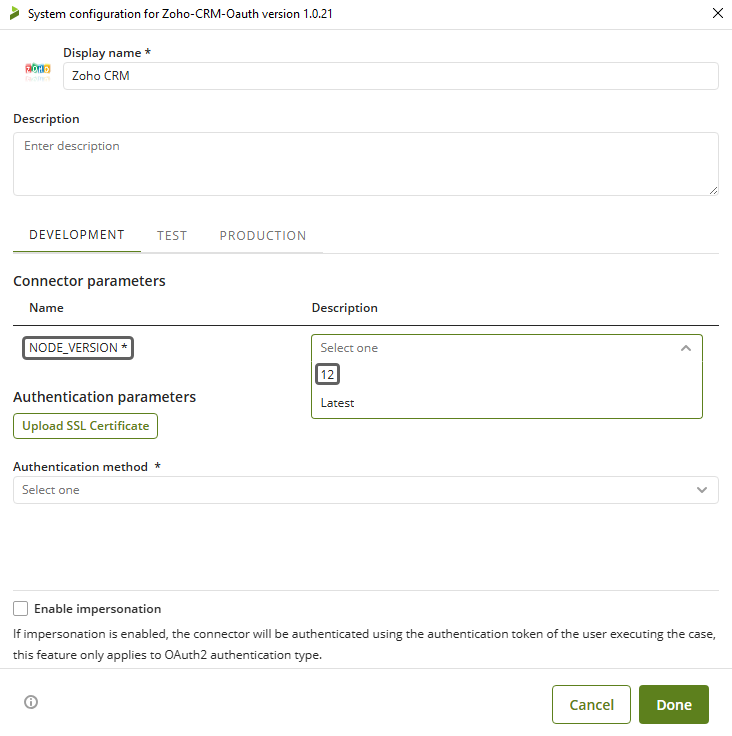
Task: Click the NODE_VERSION parameter name
Action: pyautogui.click(x=78, y=348)
